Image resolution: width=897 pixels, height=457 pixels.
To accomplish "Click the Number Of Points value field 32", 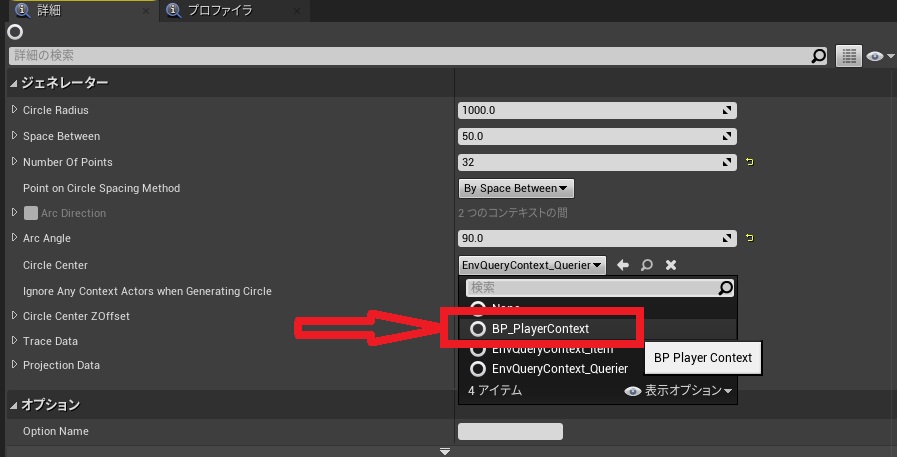I will click(597, 162).
